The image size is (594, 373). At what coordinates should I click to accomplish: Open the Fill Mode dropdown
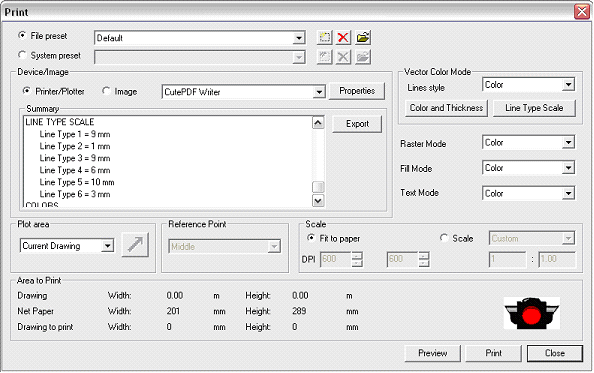click(x=568, y=168)
